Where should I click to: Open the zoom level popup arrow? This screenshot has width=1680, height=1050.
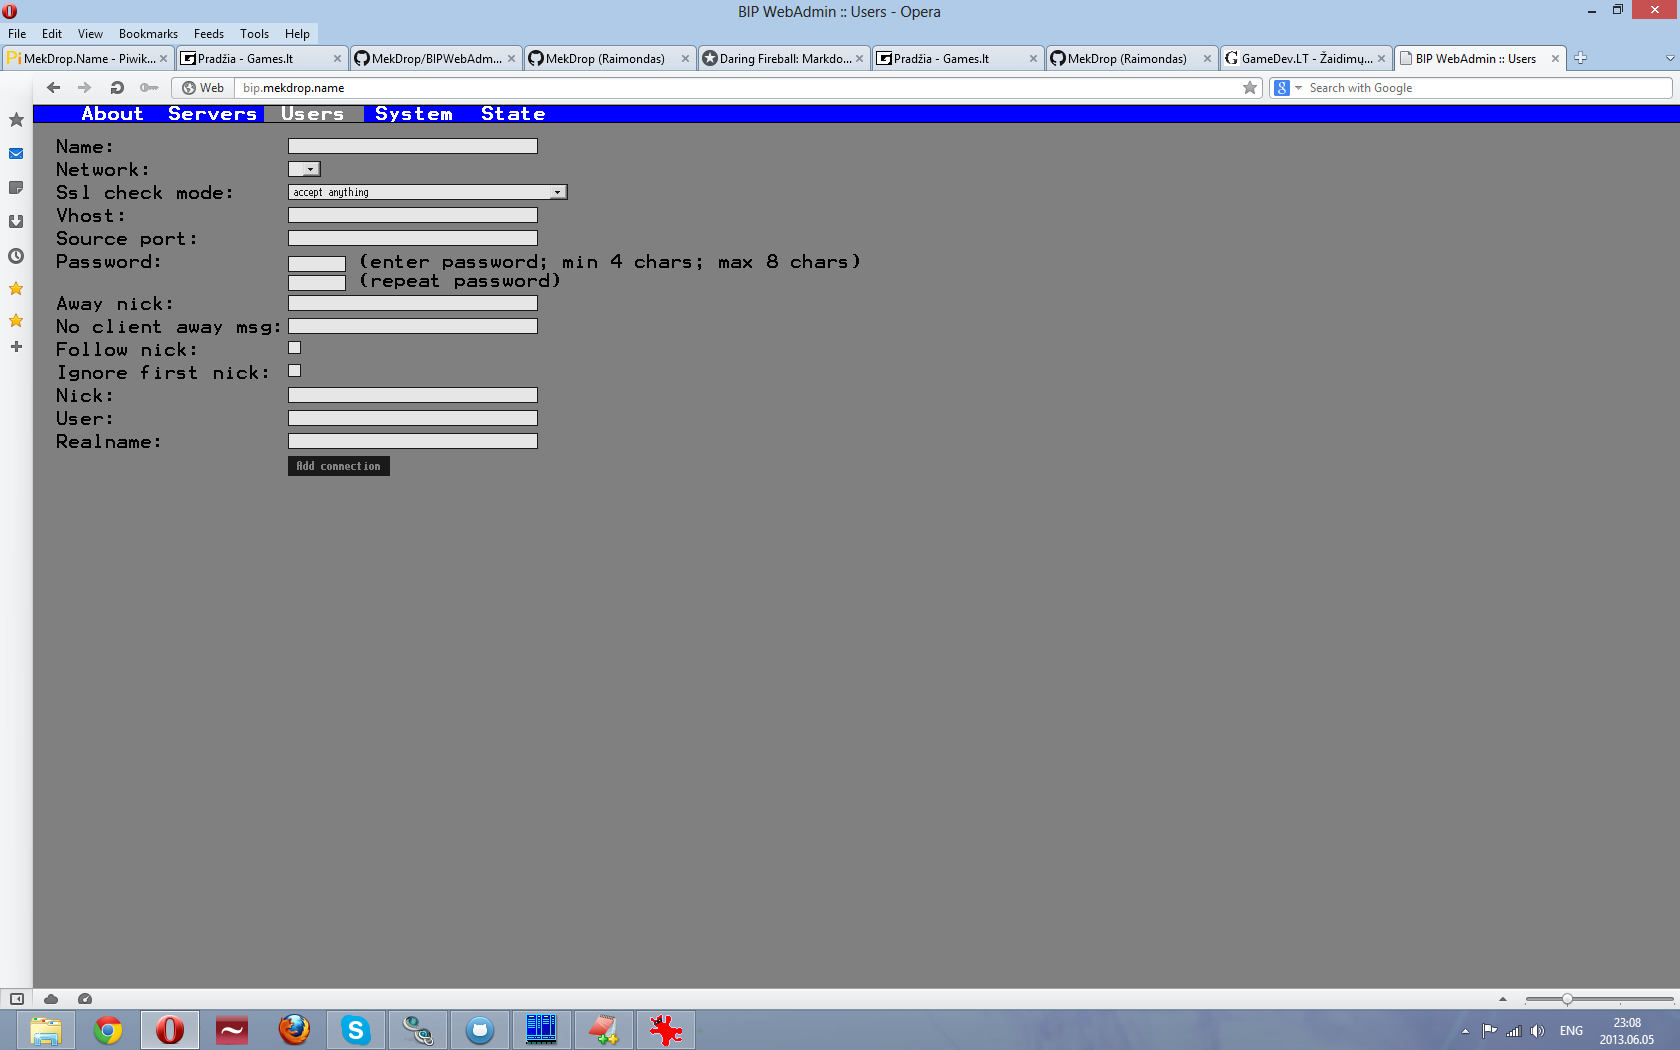pos(1502,999)
